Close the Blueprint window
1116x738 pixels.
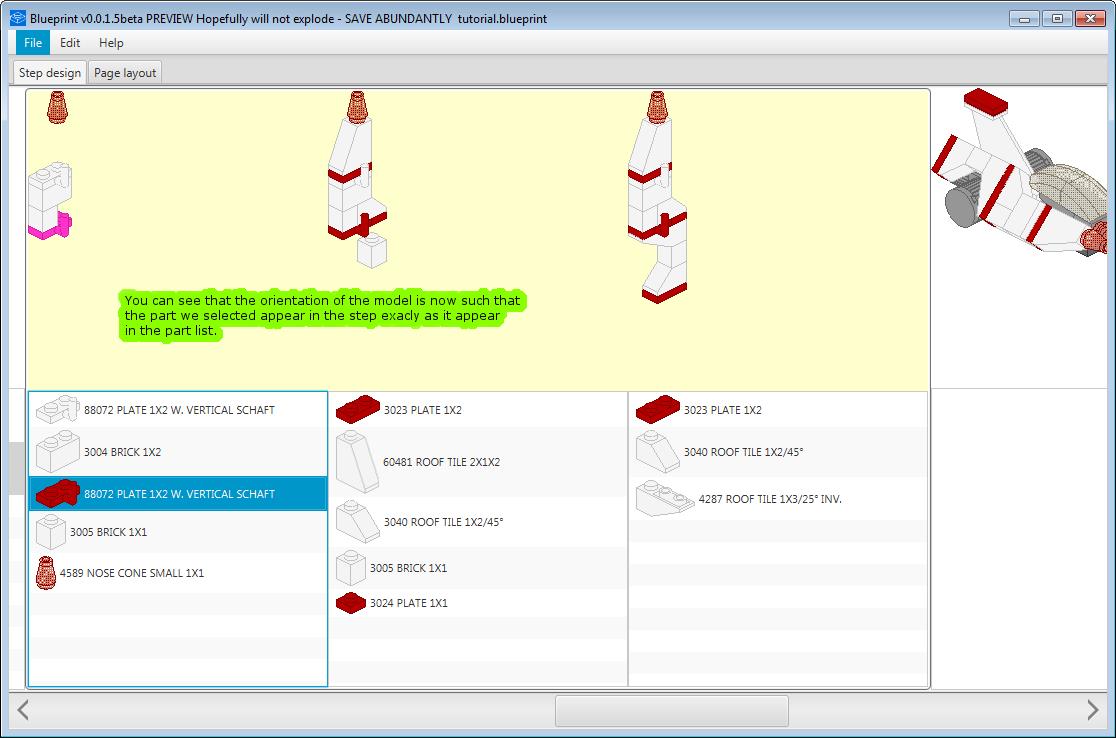[1090, 19]
